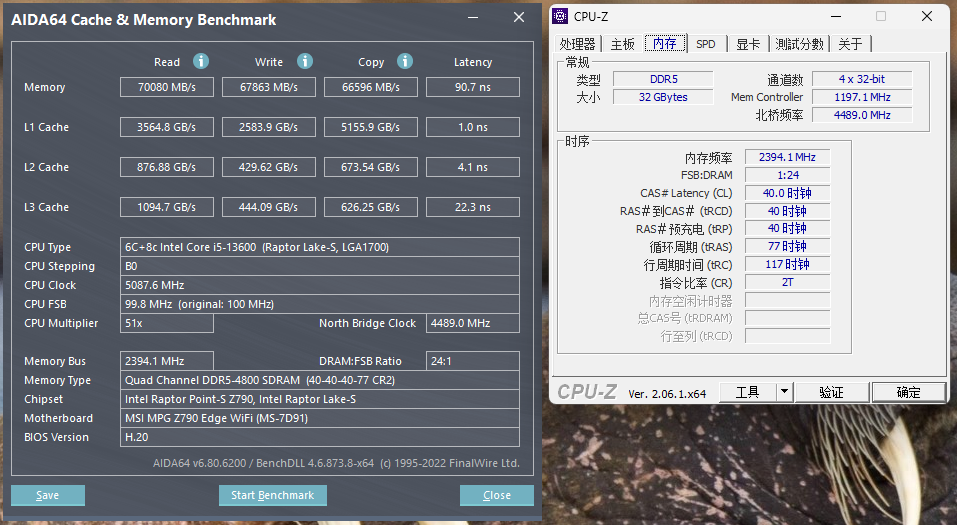The image size is (957, 525).
Task: Click the CPU FSB value 99.8 MHz
Action: (320, 304)
